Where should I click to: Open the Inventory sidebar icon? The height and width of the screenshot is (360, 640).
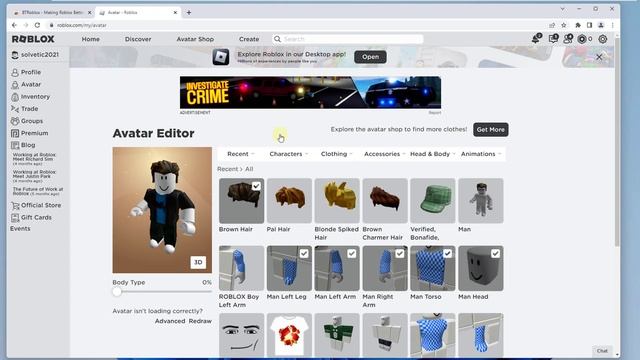[x=15, y=97]
